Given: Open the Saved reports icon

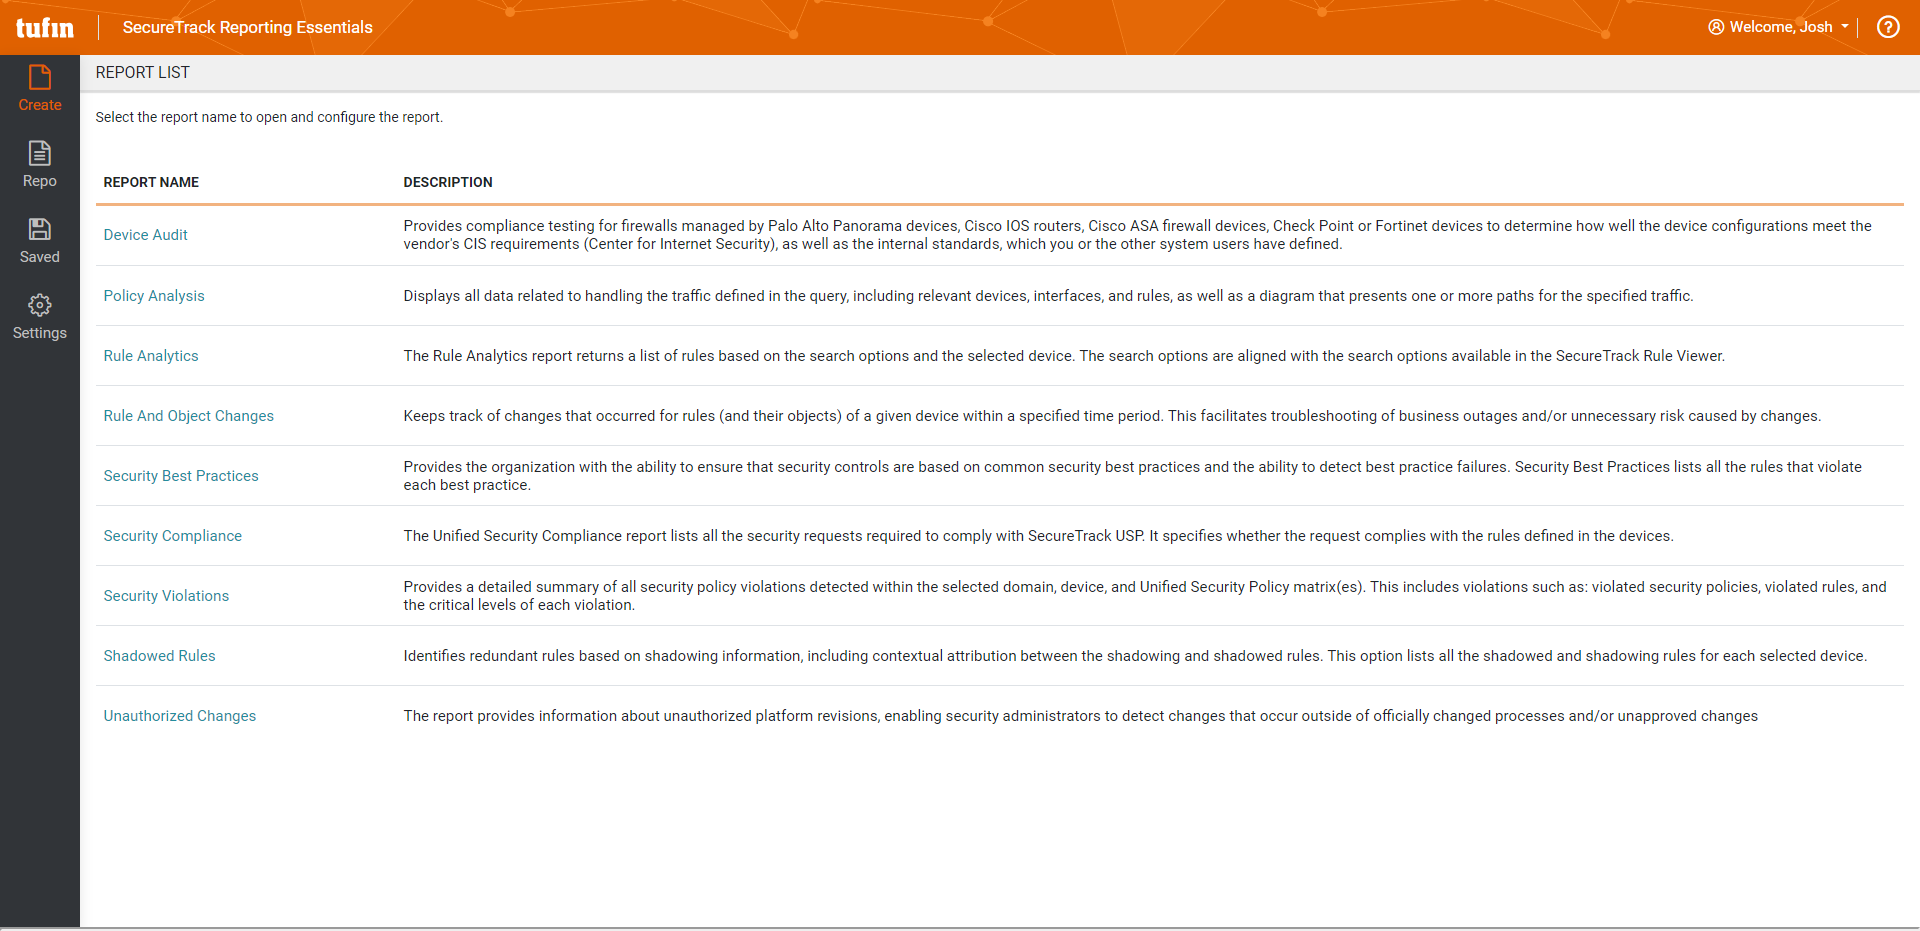Looking at the screenshot, I should coord(40,229).
